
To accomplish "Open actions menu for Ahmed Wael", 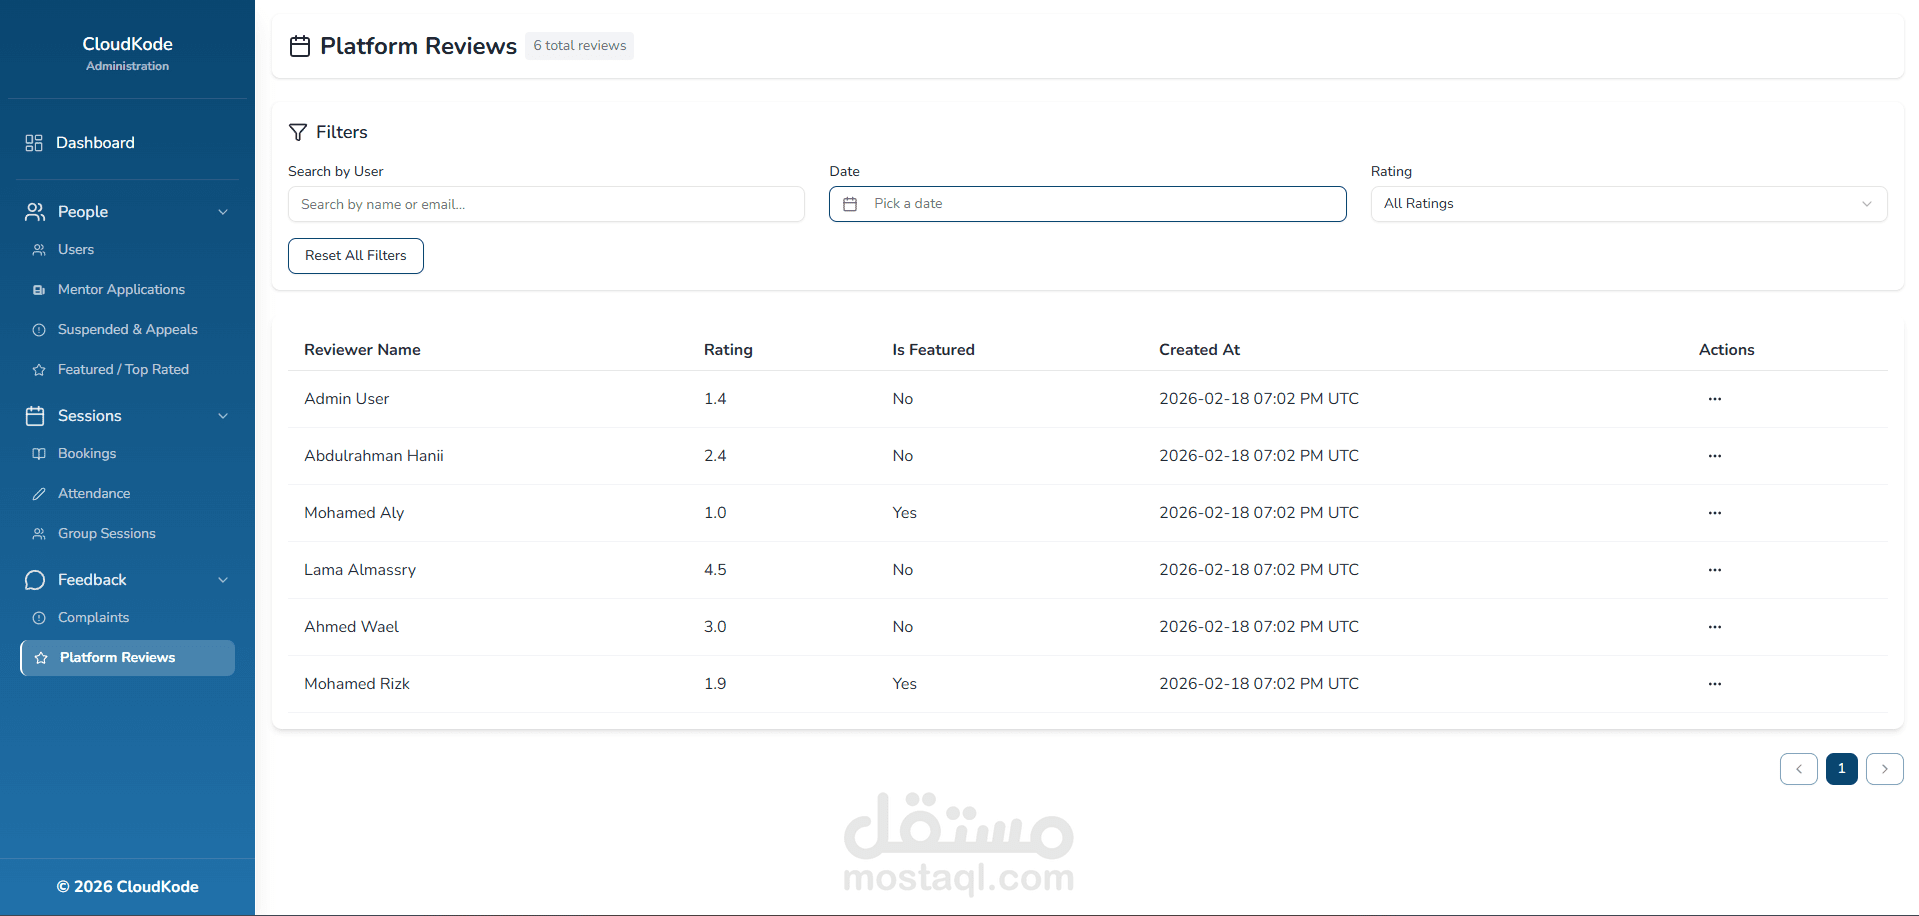I will point(1715,627).
